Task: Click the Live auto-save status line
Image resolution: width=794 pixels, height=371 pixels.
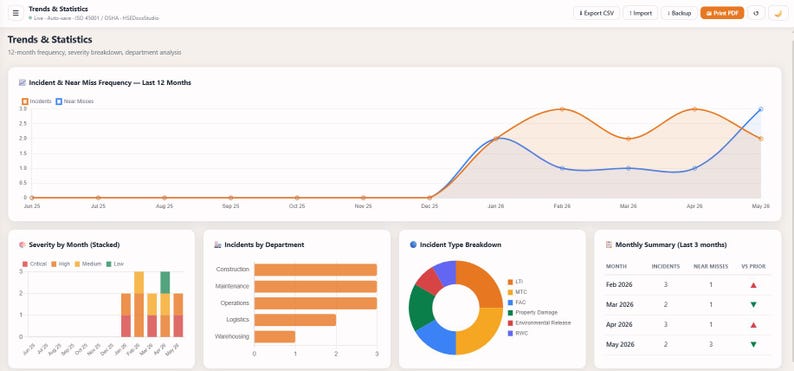Action: [x=94, y=18]
